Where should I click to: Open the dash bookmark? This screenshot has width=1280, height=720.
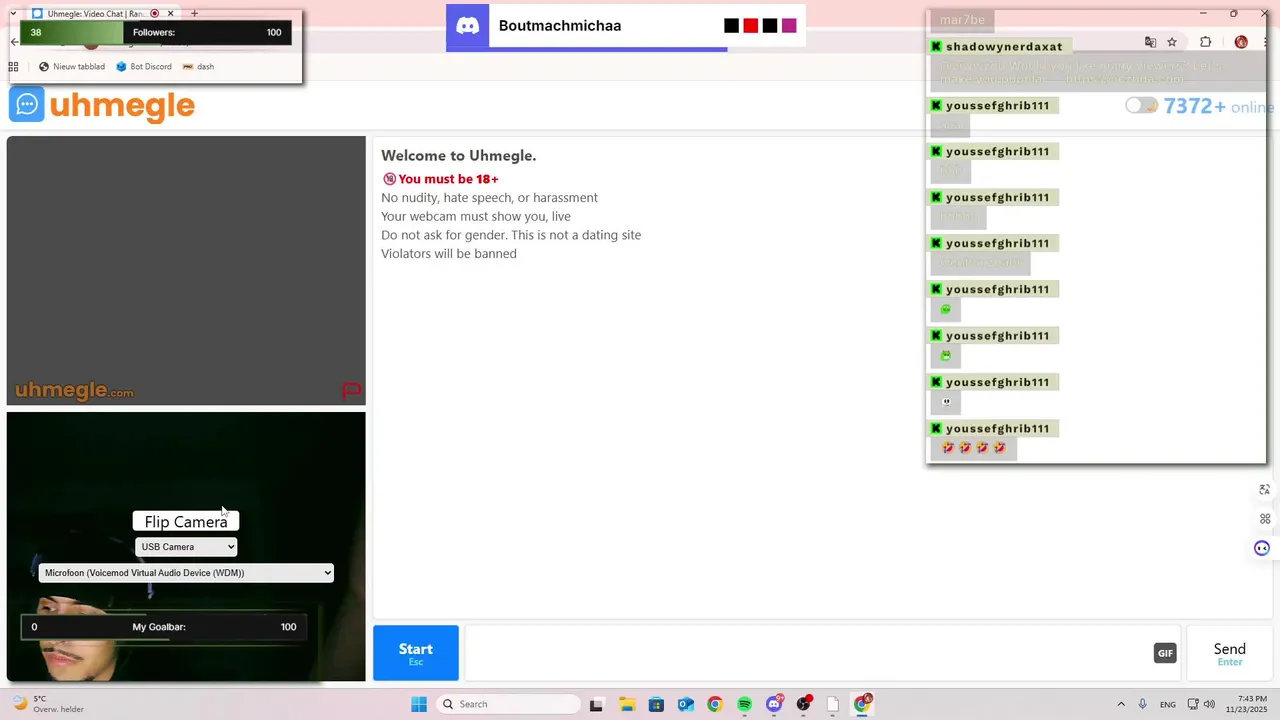(198, 66)
